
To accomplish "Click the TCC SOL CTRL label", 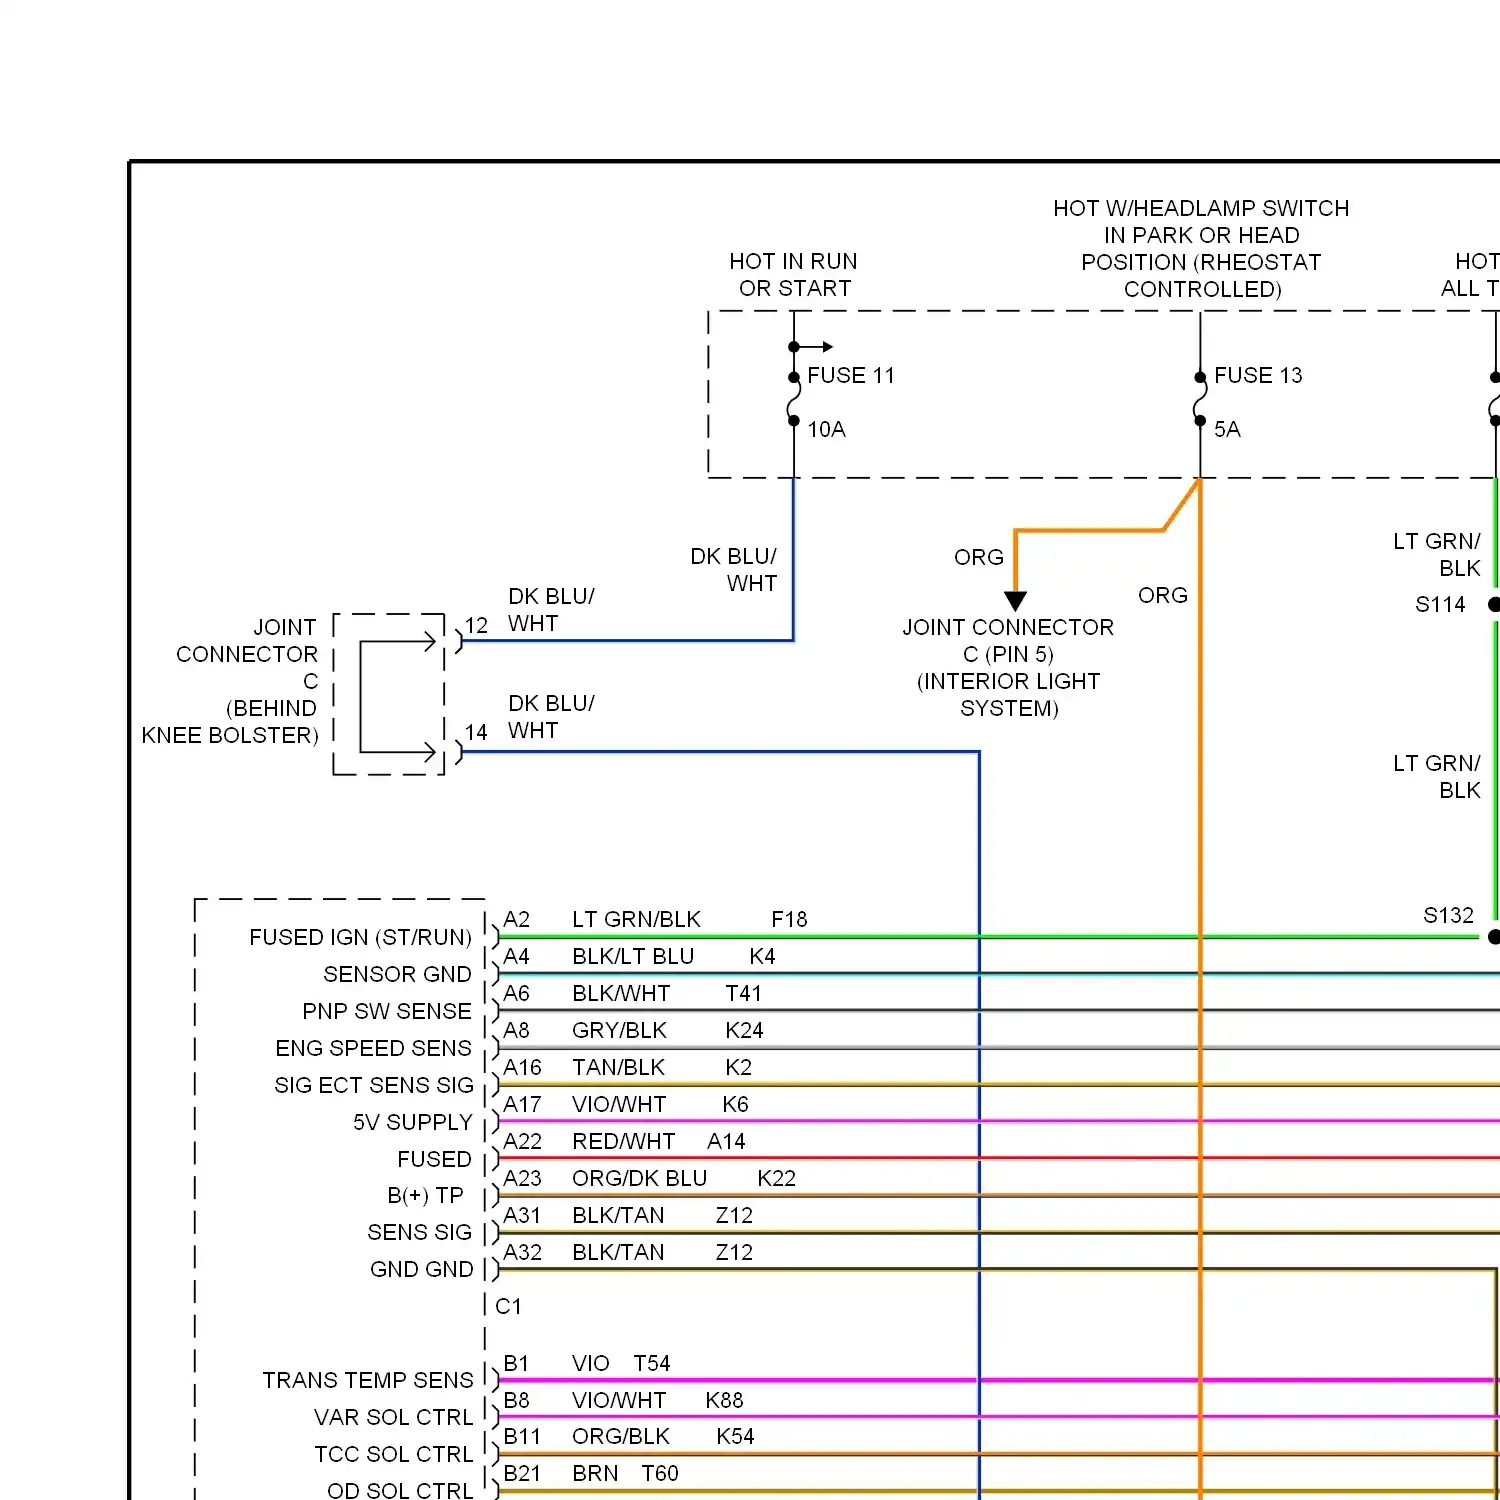I will (x=394, y=1454).
